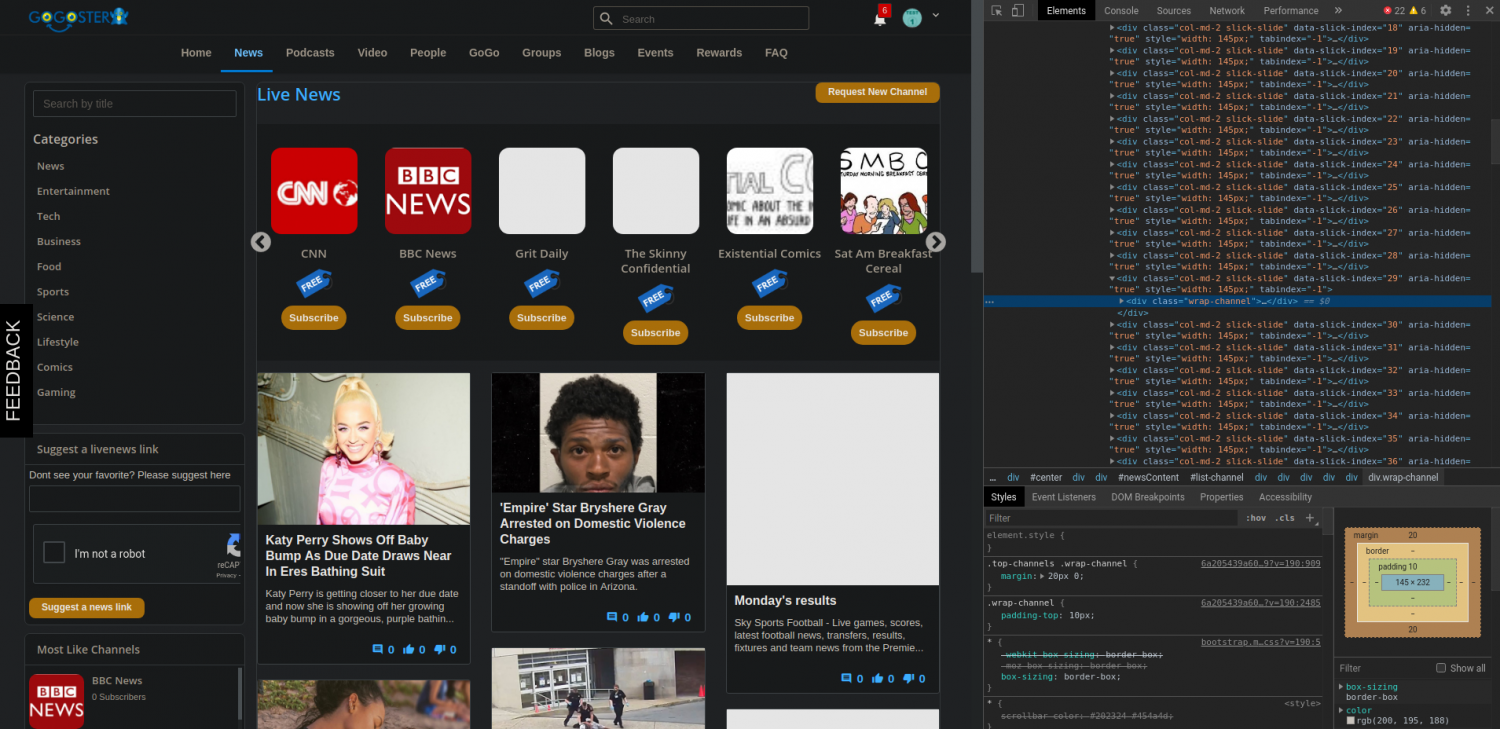Screen dimensions: 1500x729
Task: Click the yellow warning count indicator
Action: [x=1417, y=11]
